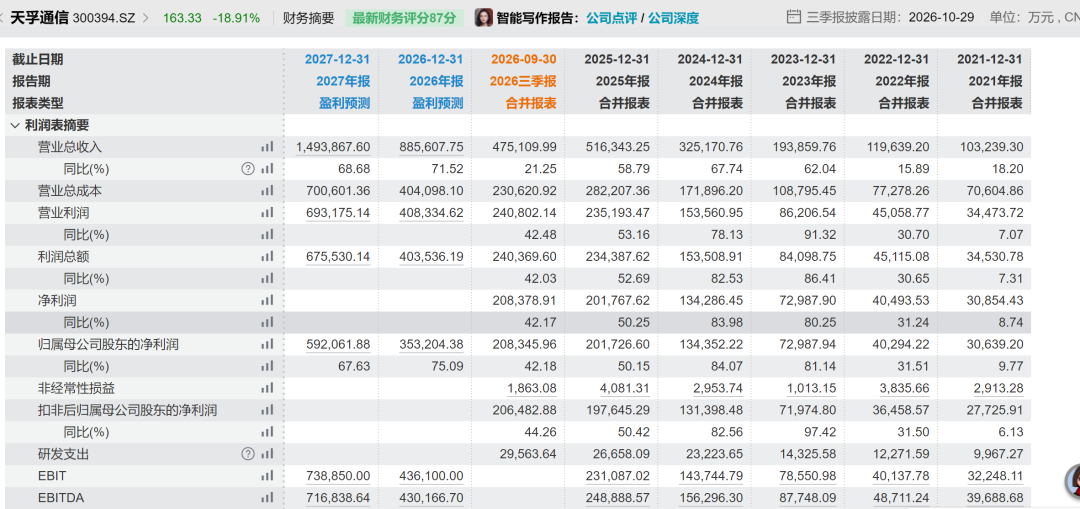Open chart icon for 扣非后归属母公司股东的净利润 row

[x=267, y=411]
